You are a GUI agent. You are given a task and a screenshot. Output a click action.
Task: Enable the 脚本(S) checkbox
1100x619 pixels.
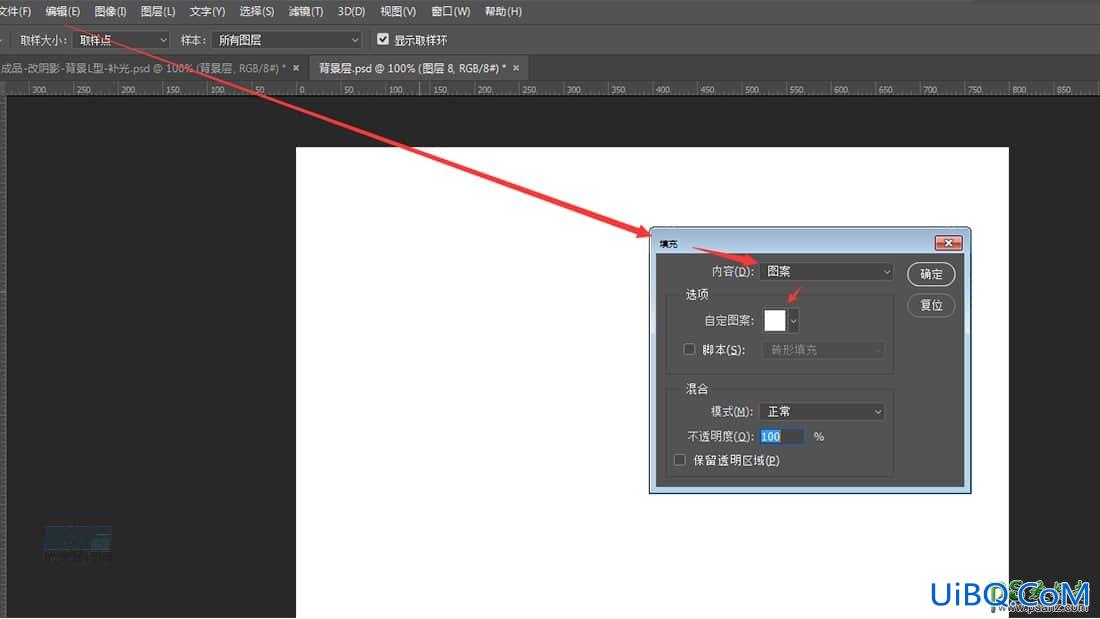point(689,349)
